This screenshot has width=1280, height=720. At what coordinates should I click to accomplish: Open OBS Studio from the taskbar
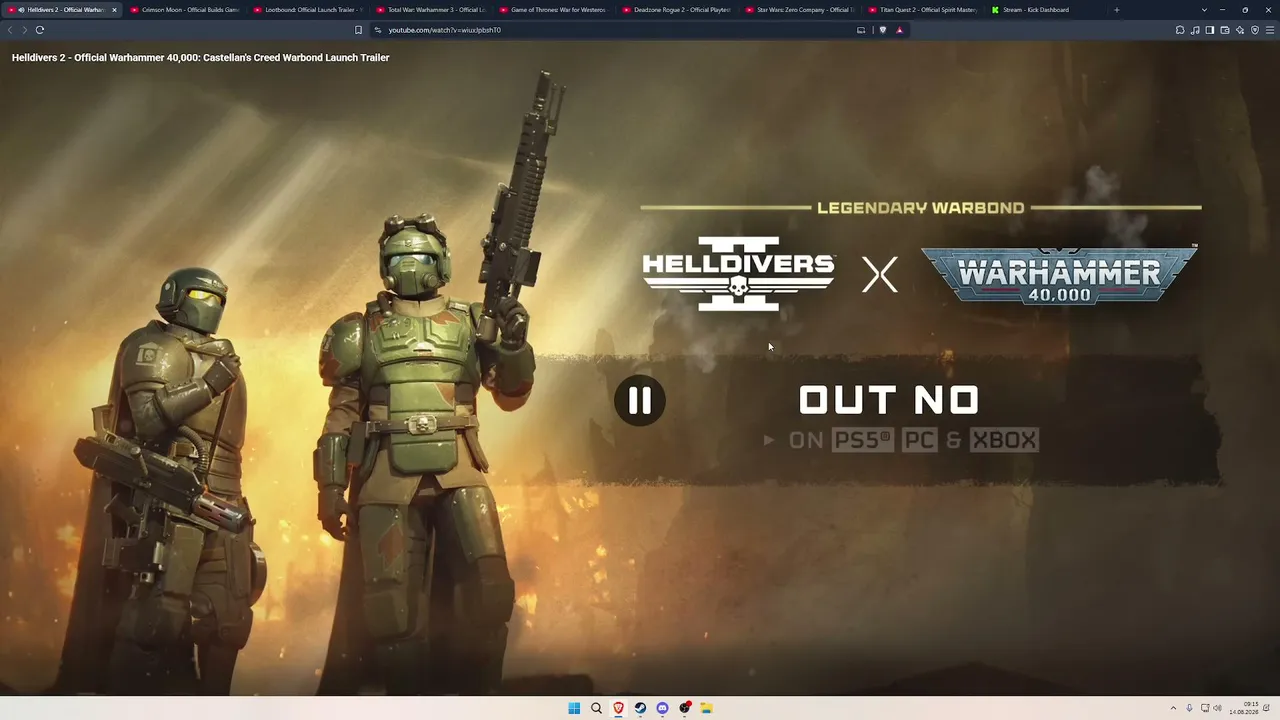point(684,708)
